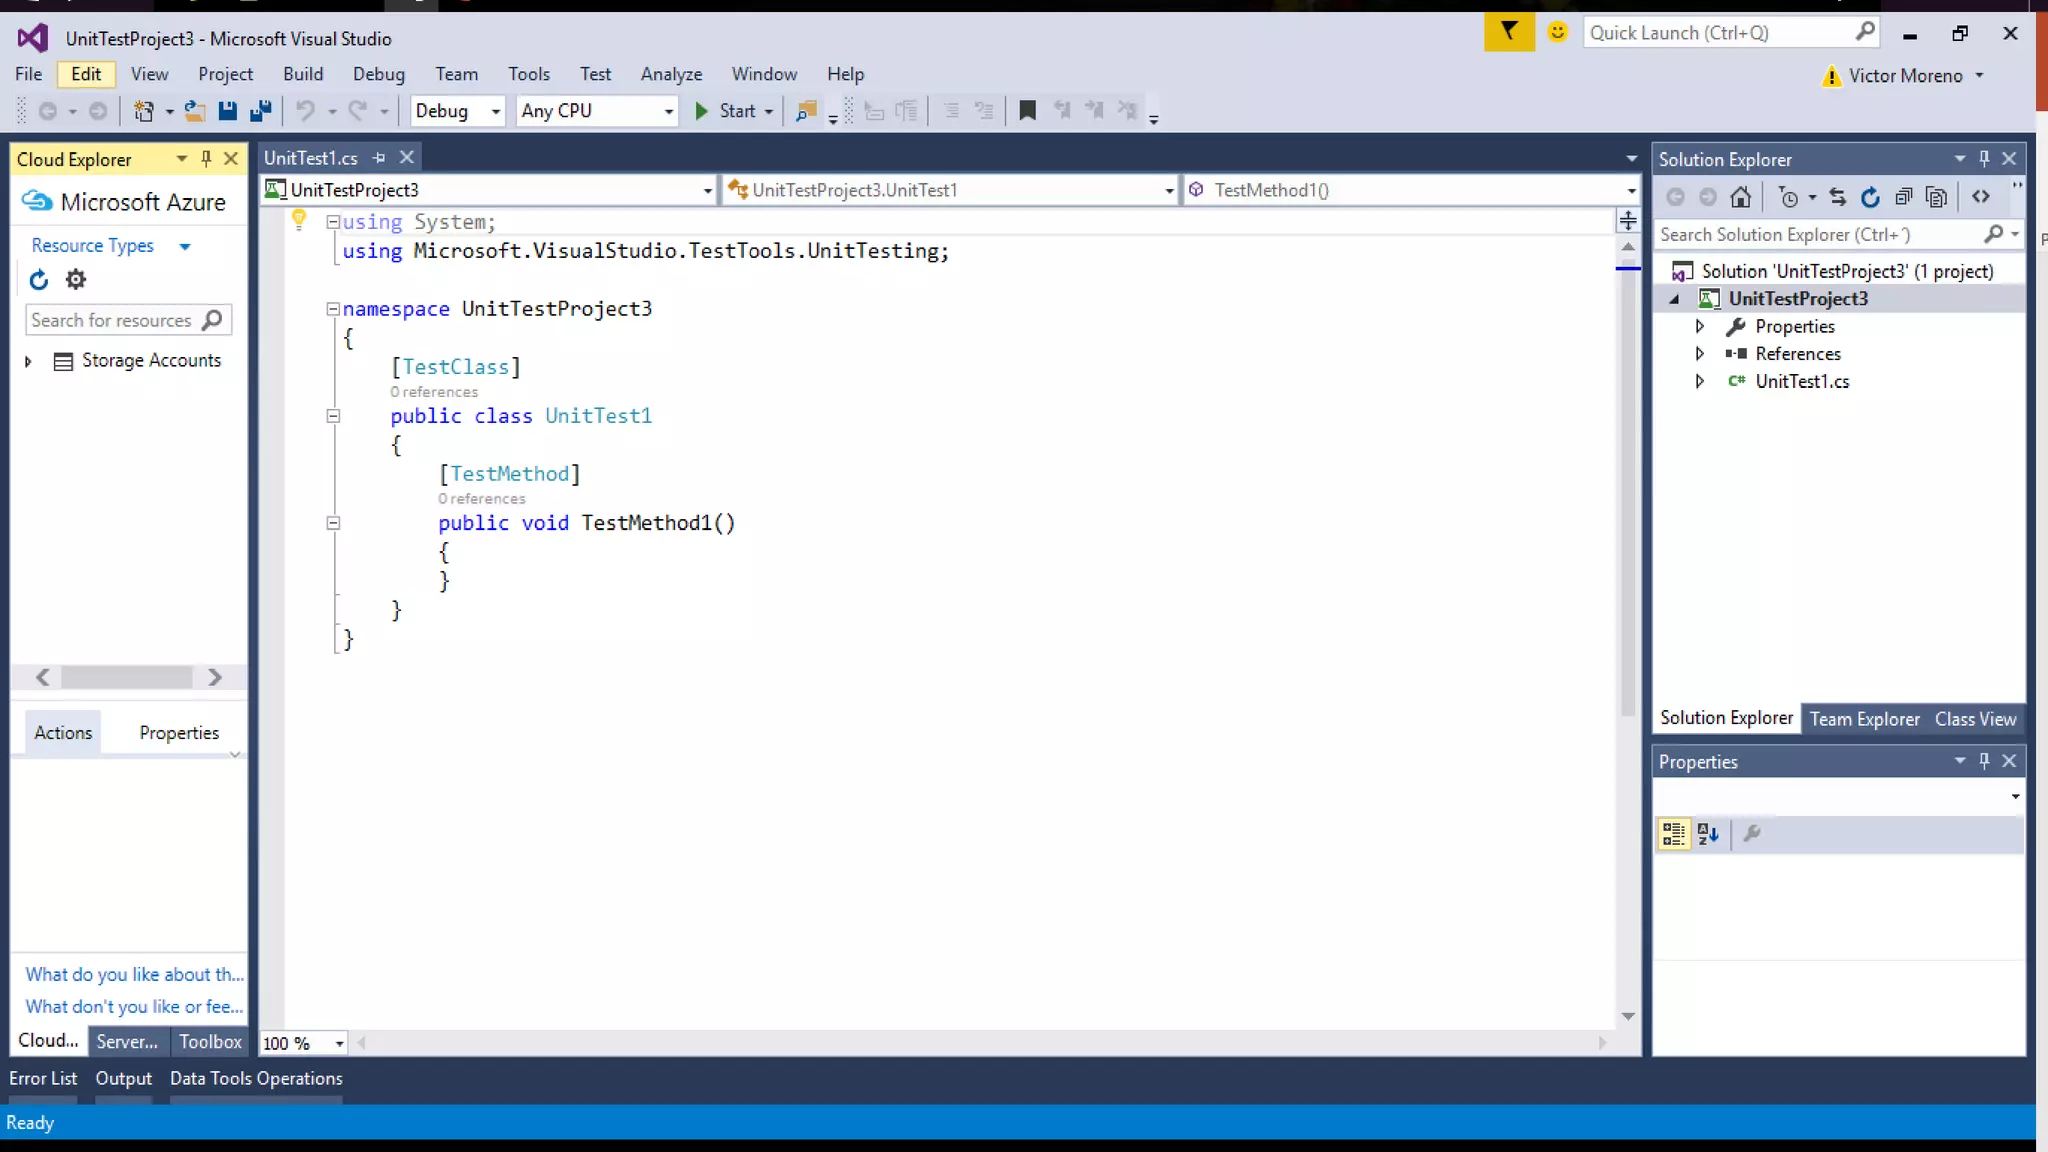This screenshot has height=1152, width=2048.
Task: Open the Test menu
Action: [595, 74]
